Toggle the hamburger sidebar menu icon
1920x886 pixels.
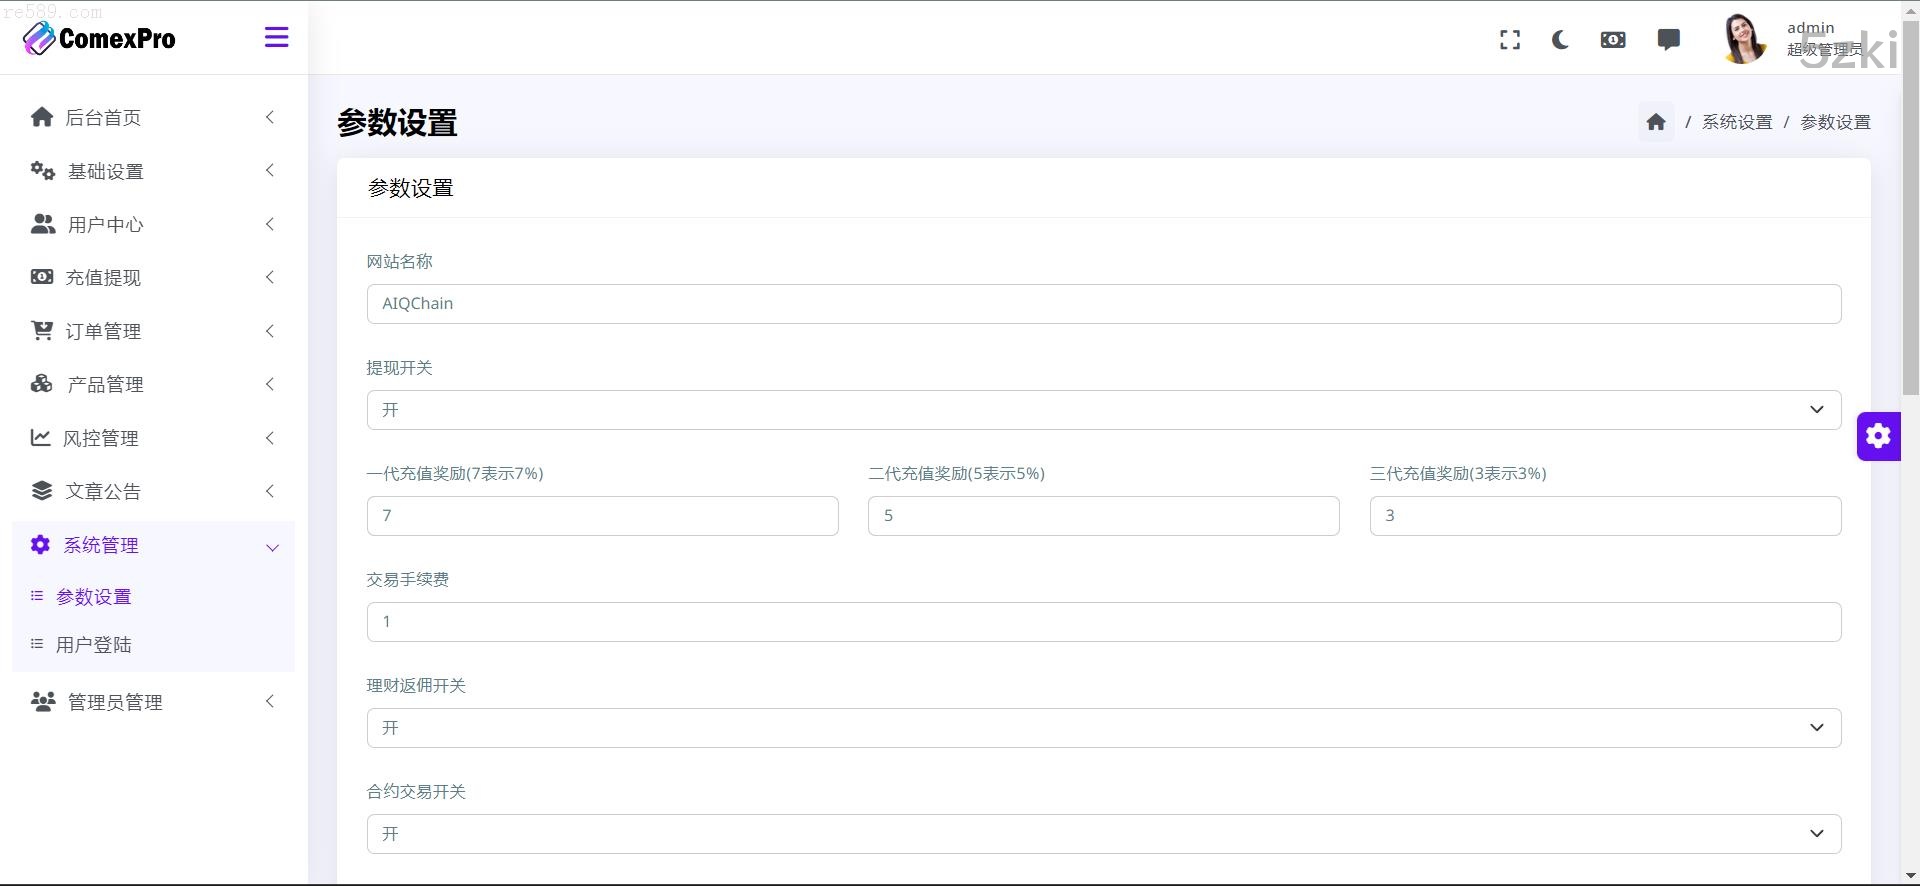click(x=276, y=38)
